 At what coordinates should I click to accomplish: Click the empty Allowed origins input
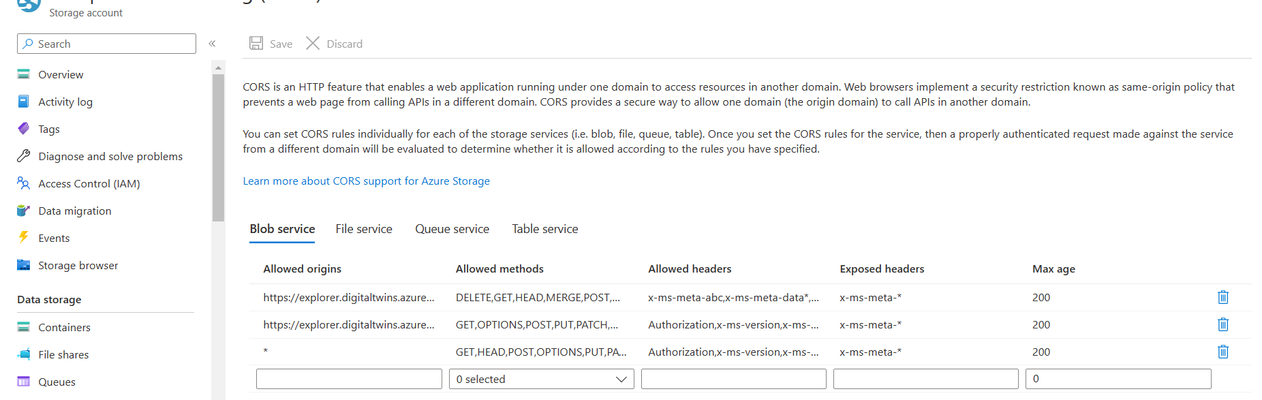[x=349, y=379]
